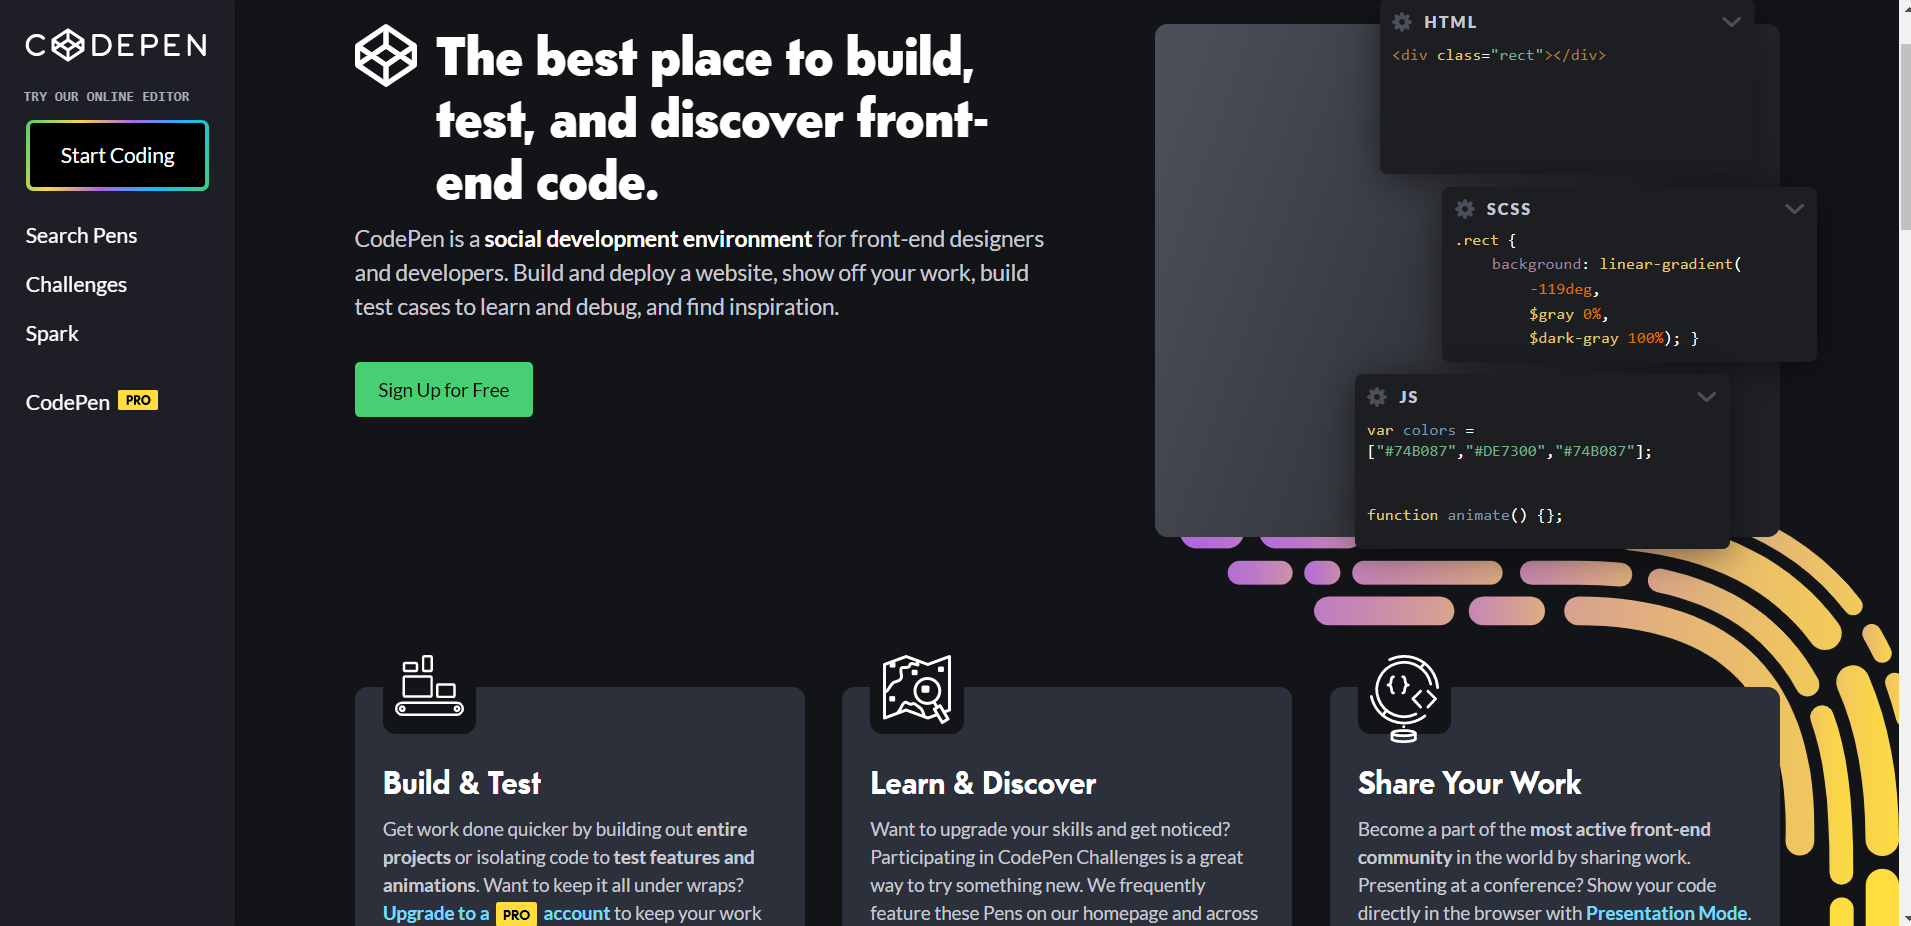Click the CodePen logo in the sidebar
The image size is (1911, 926).
[116, 45]
